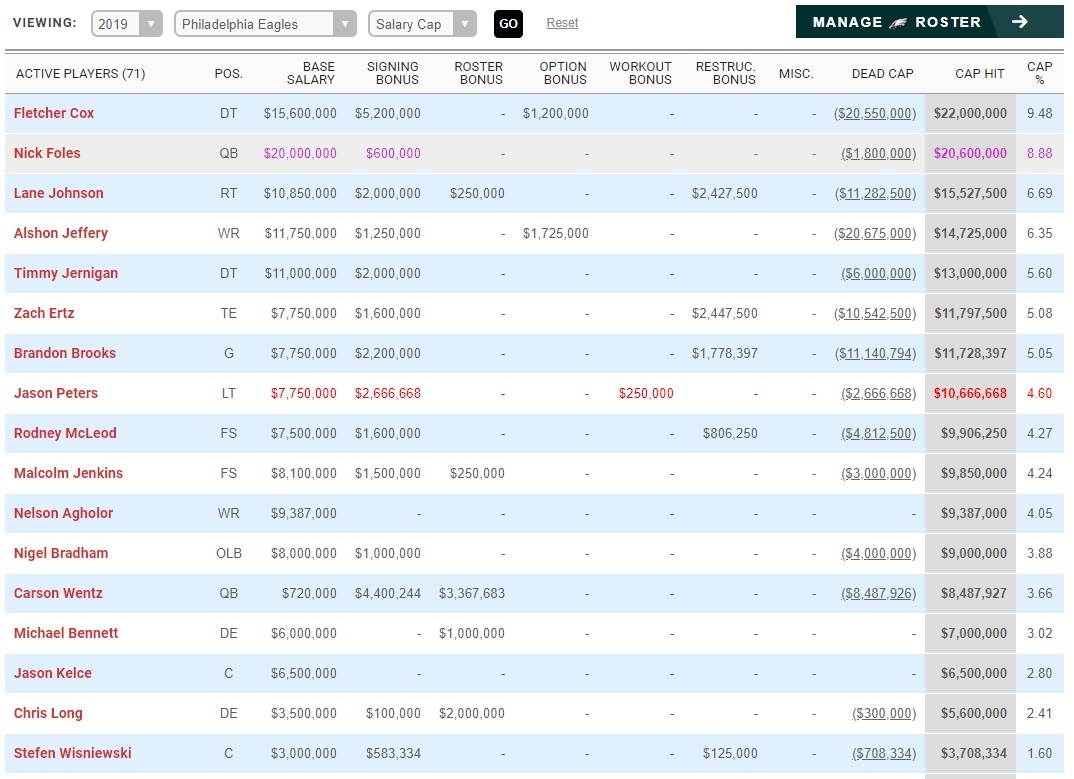Sort by Workout Bonus column header
This screenshot has height=779, width=1074.
(640, 73)
